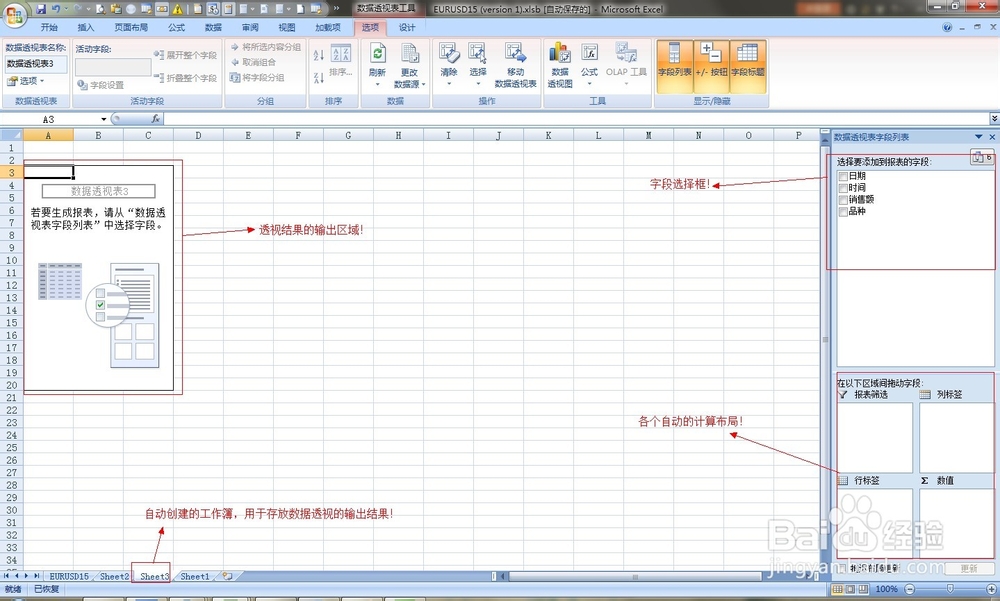Enable the 销售额 field checkbox
1000x601 pixels.
tap(842, 199)
